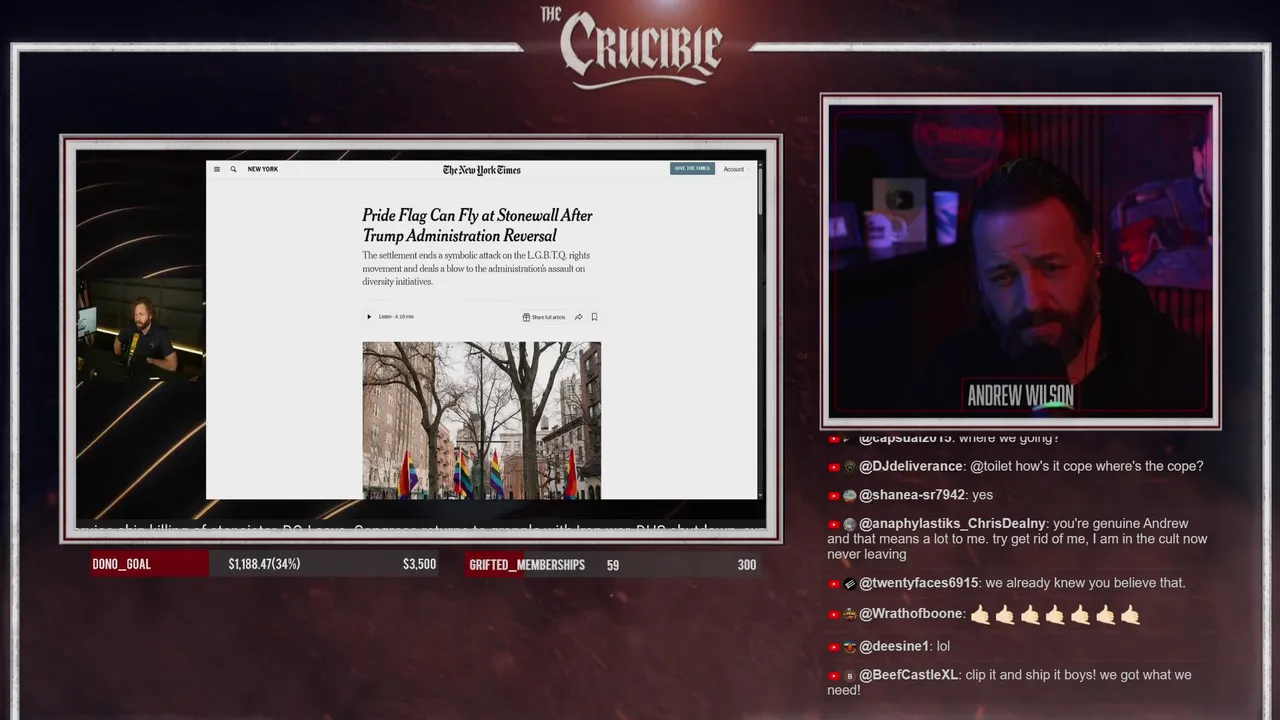Click YouTube icon beside @deesine1
1280x720 pixels.
pos(834,647)
